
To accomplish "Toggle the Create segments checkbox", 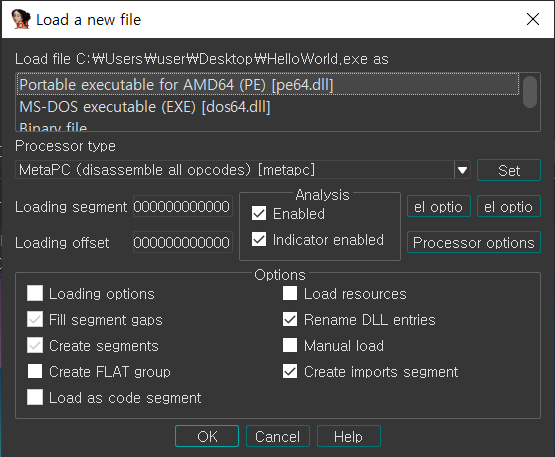I will point(35,345).
